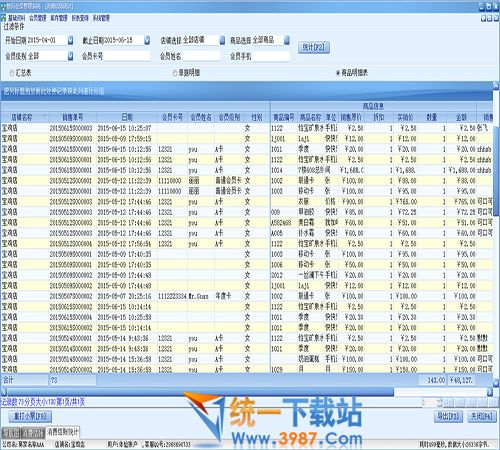The image size is (500, 450).
Task: Expand the 会员级别 dropdown
Action: pos(70,56)
